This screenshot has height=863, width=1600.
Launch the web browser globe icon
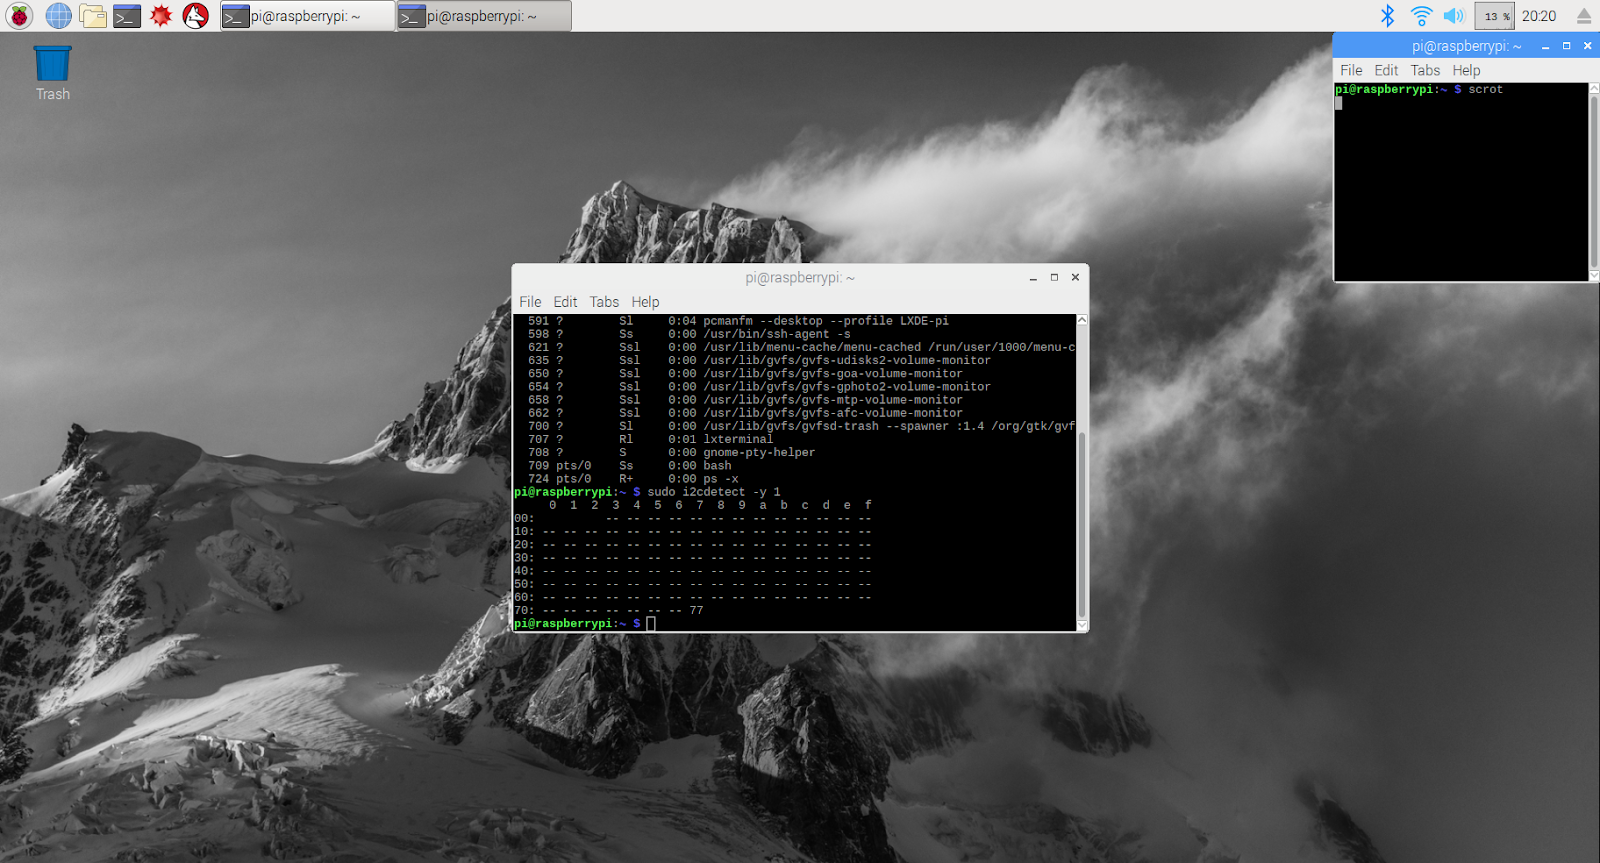point(59,16)
